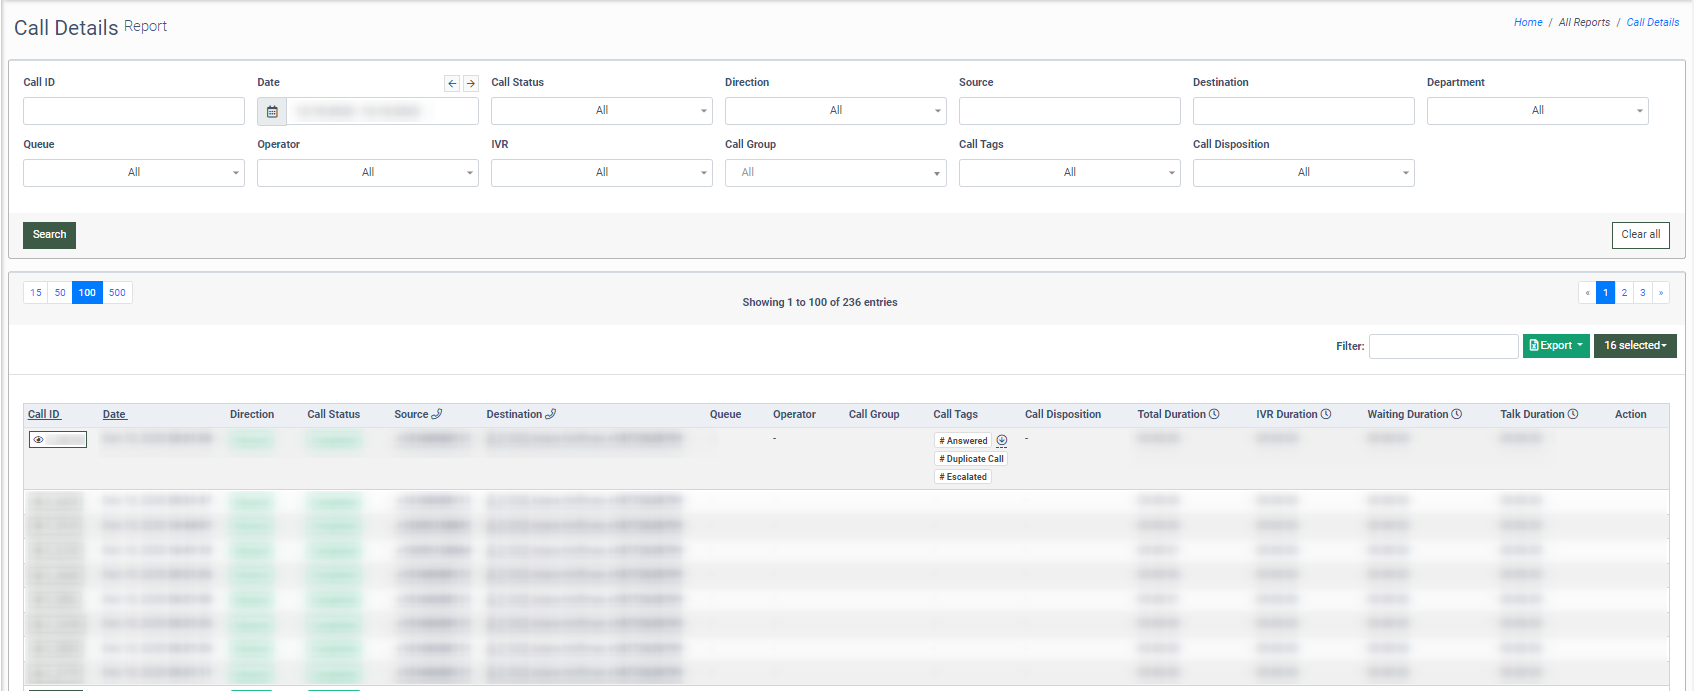
Task: Expand the Department dropdown
Action: pos(1537,111)
